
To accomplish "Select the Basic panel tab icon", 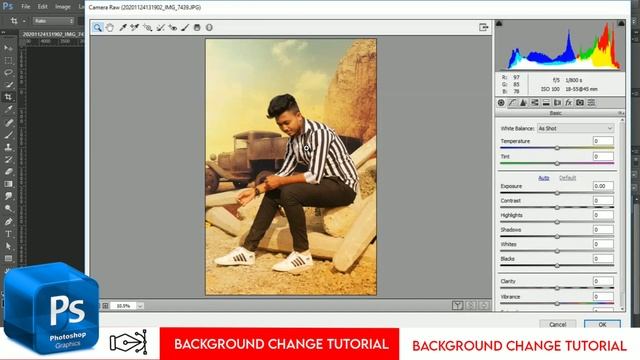I will (x=501, y=103).
